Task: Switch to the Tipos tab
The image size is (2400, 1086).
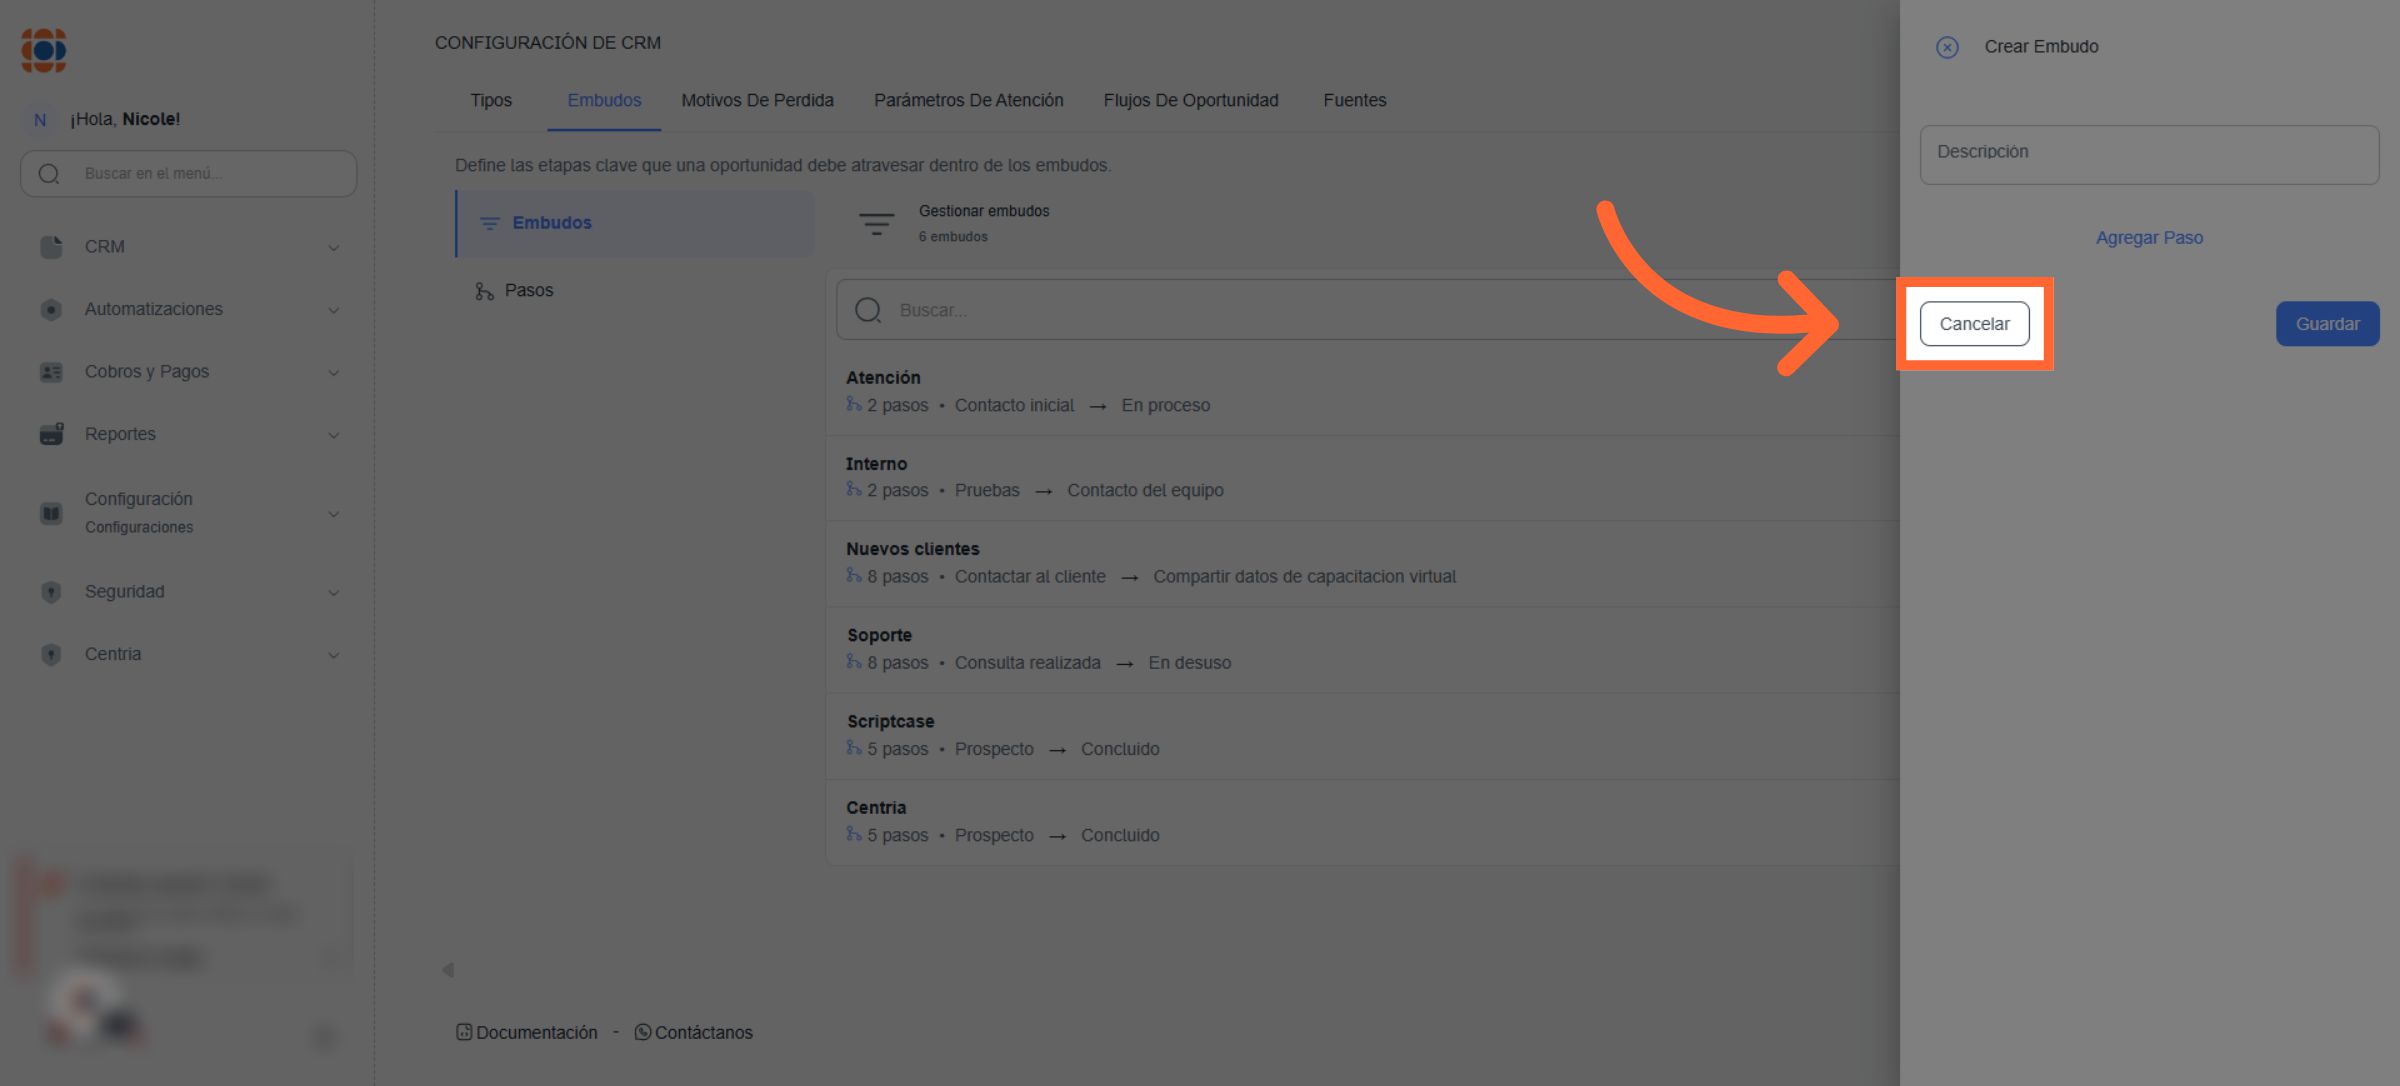Action: coord(491,100)
